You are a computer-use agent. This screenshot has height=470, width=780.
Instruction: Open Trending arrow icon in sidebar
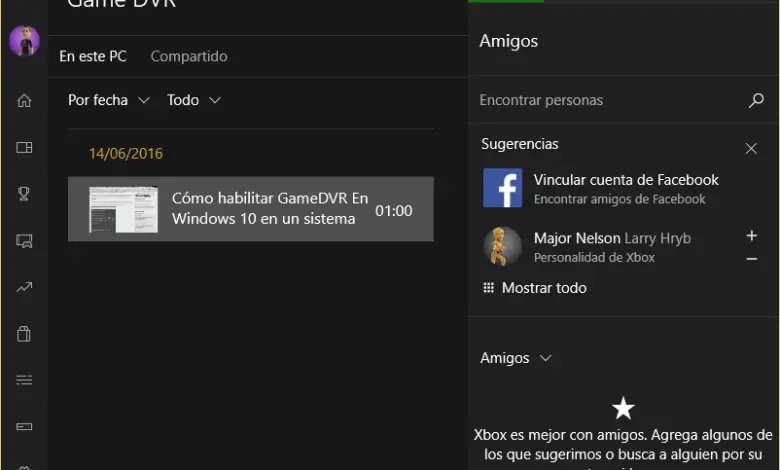click(24, 287)
